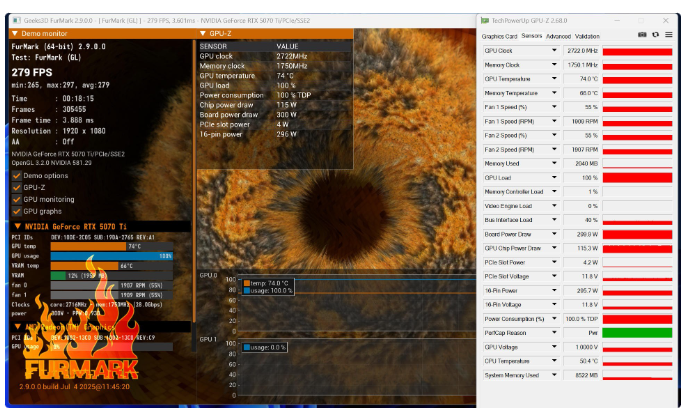This screenshot has height=412, width=691.
Task: Click the GPU temperature row in overlay table
Action: coord(275,76)
